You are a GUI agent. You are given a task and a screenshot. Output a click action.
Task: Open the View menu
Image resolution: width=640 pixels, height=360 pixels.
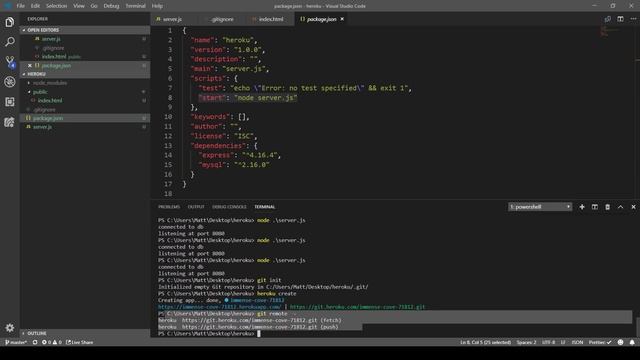79,6
